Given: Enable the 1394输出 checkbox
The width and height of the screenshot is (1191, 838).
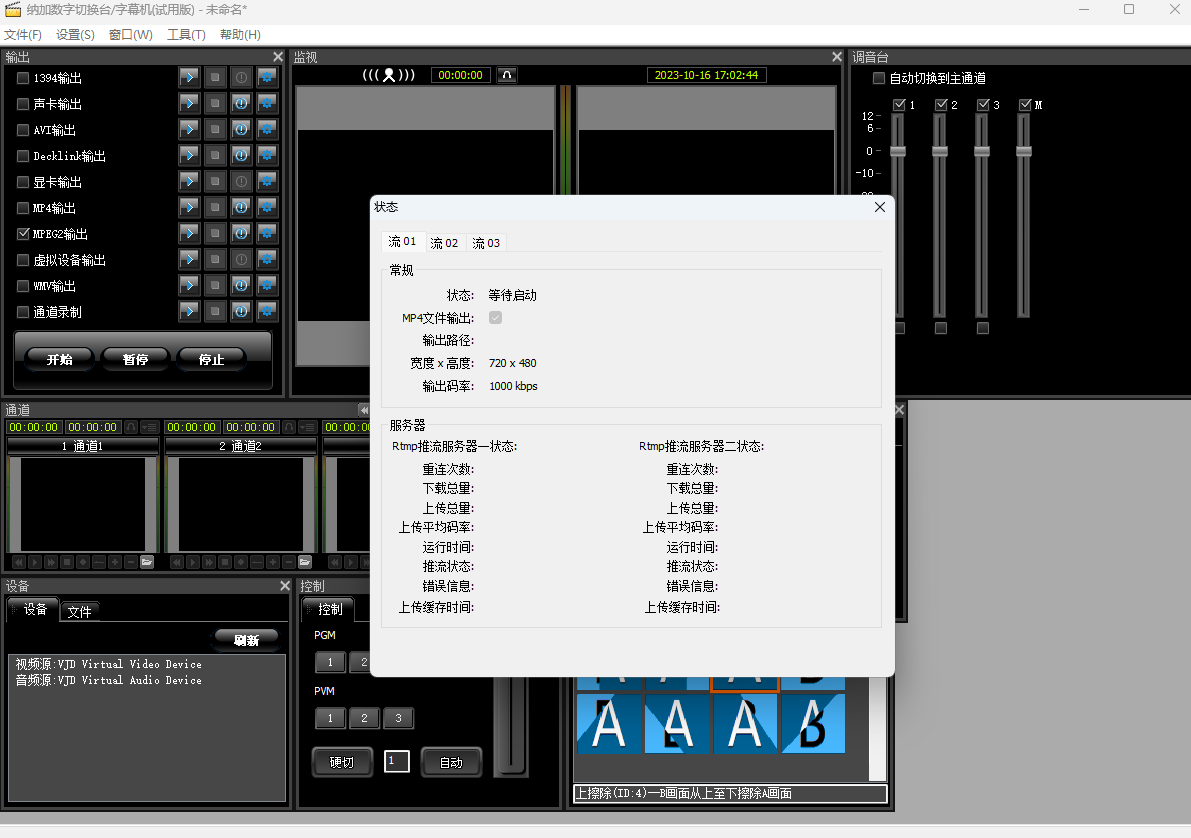Looking at the screenshot, I should [23, 77].
